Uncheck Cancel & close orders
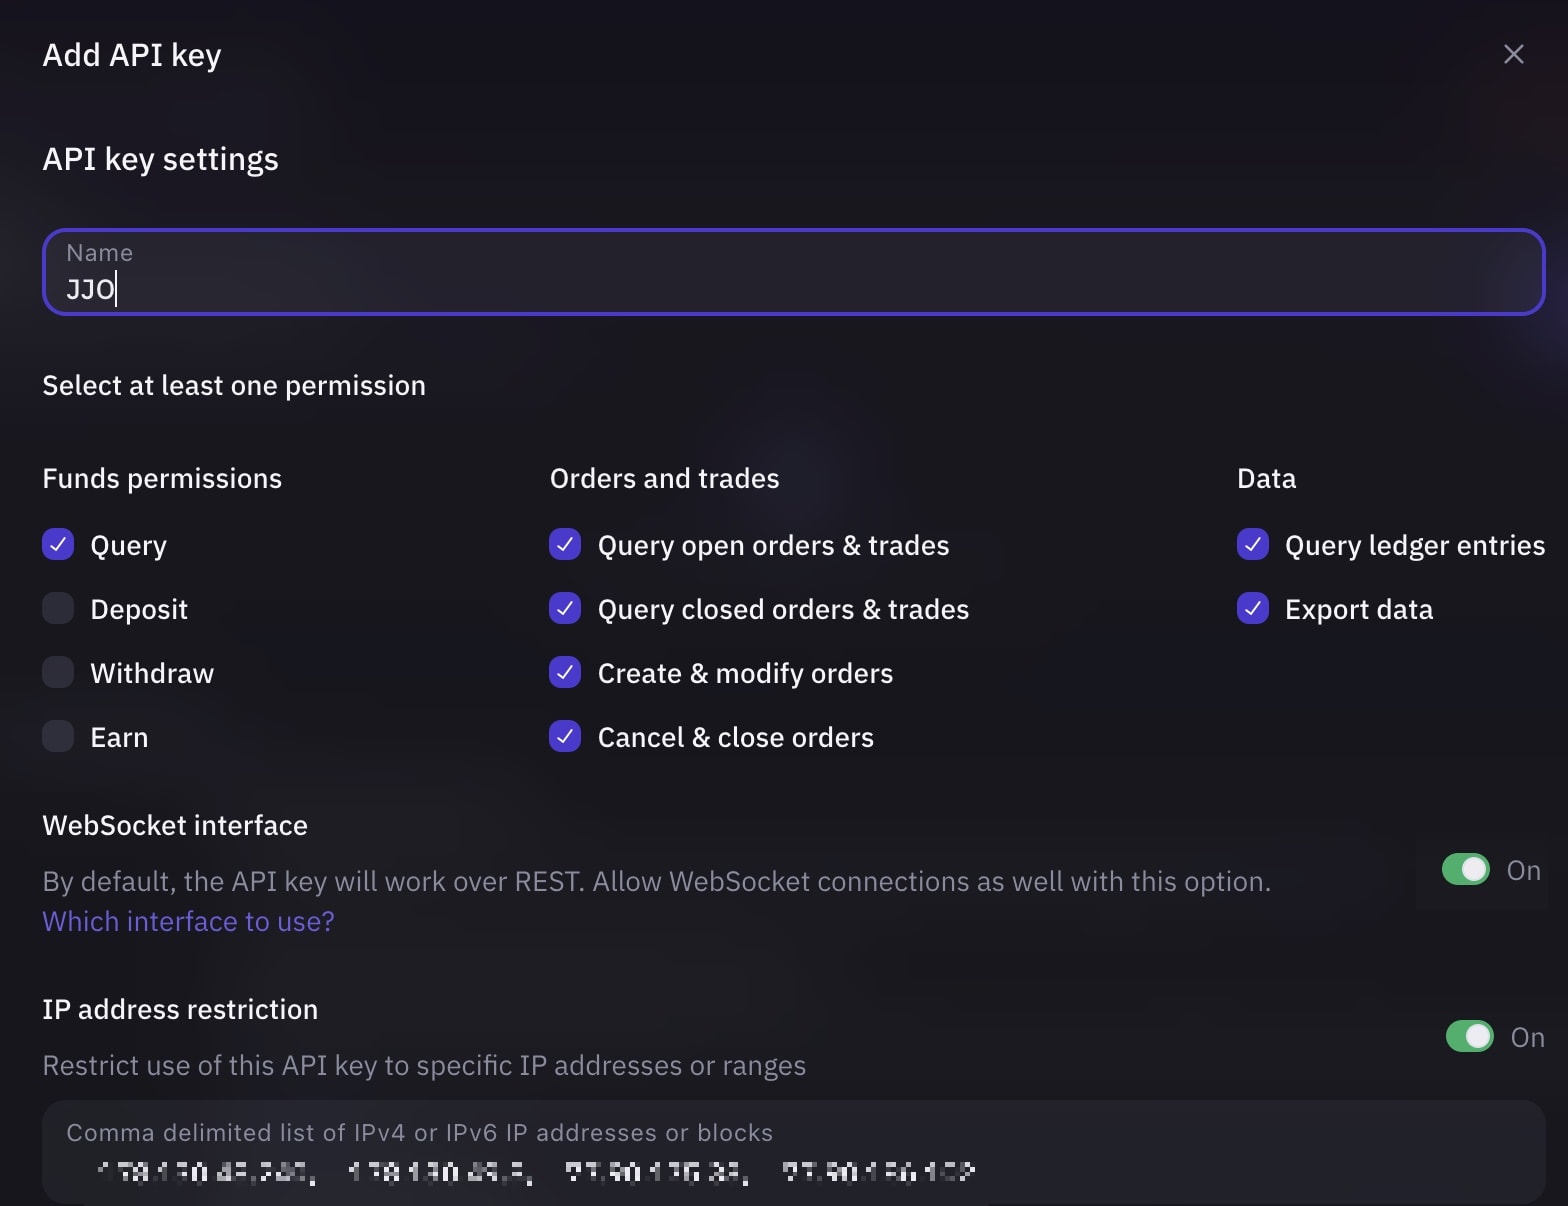 click(x=565, y=736)
